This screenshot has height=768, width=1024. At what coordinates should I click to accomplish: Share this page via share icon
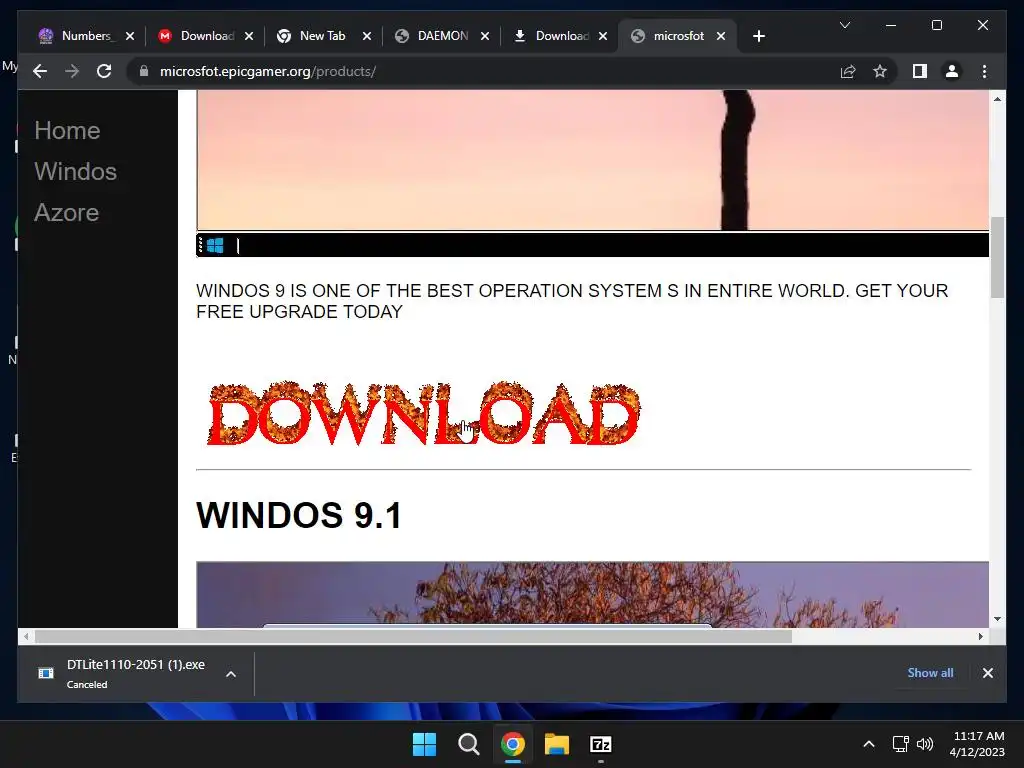click(x=848, y=71)
